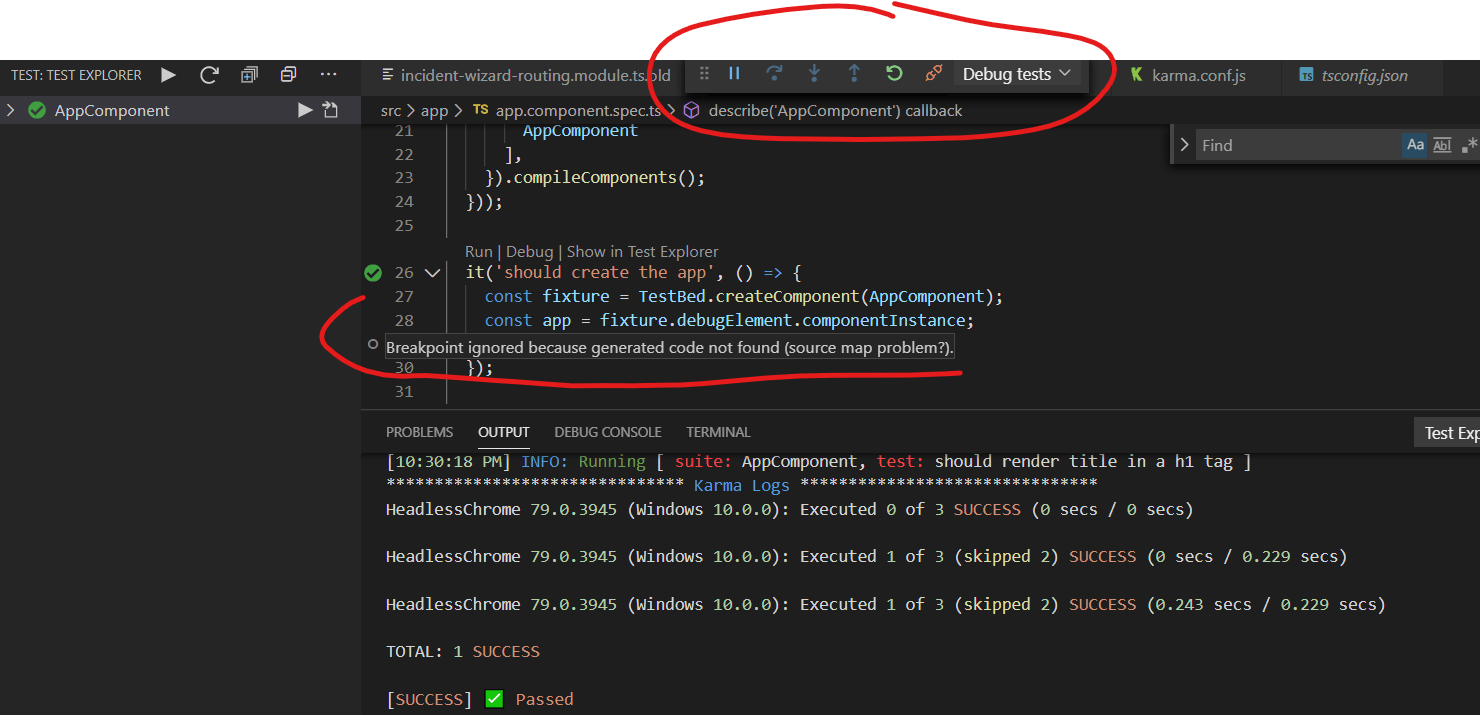Viewport: 1480px width, 715px height.
Task: Open the Debug tests session dropdown
Action: (x=1016, y=74)
